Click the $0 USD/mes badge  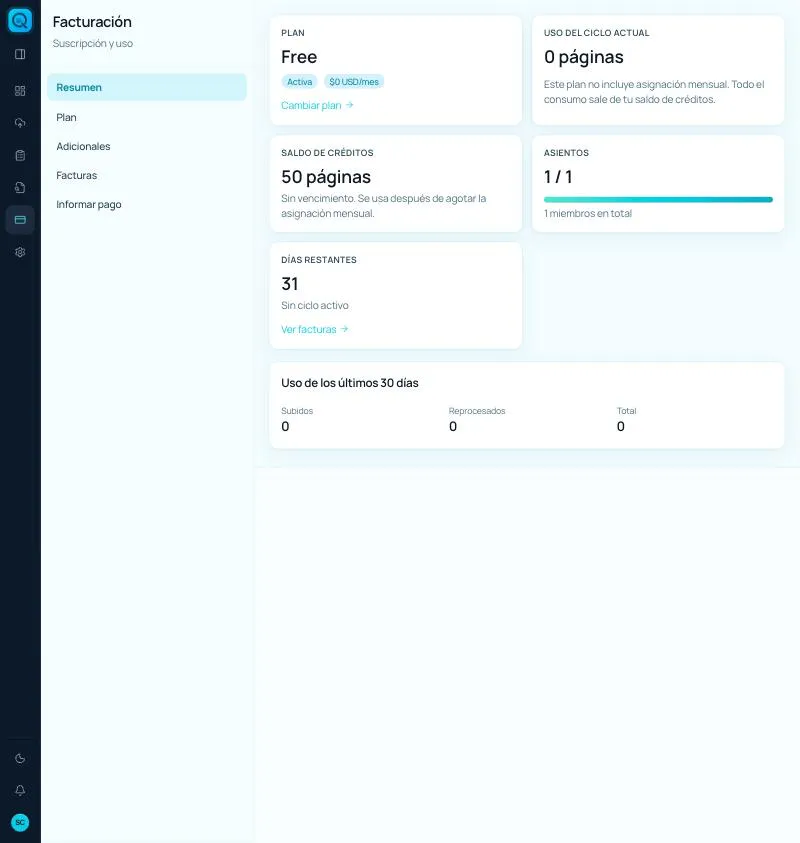tap(354, 82)
